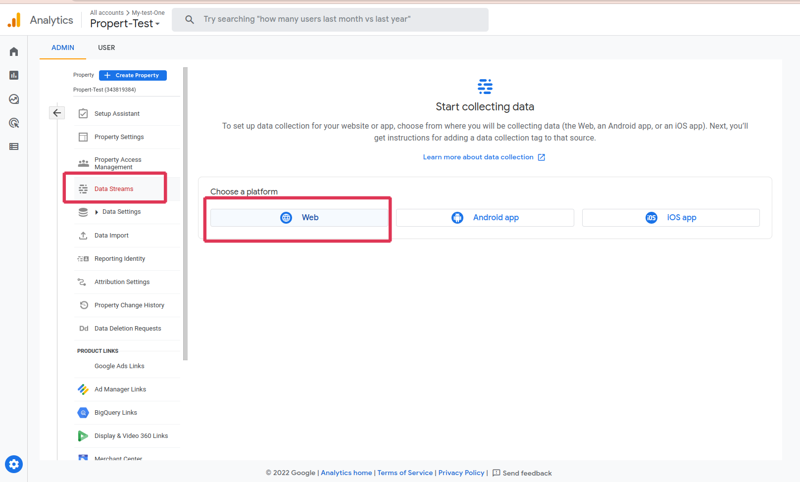Switch to the USER tab

(x=106, y=47)
